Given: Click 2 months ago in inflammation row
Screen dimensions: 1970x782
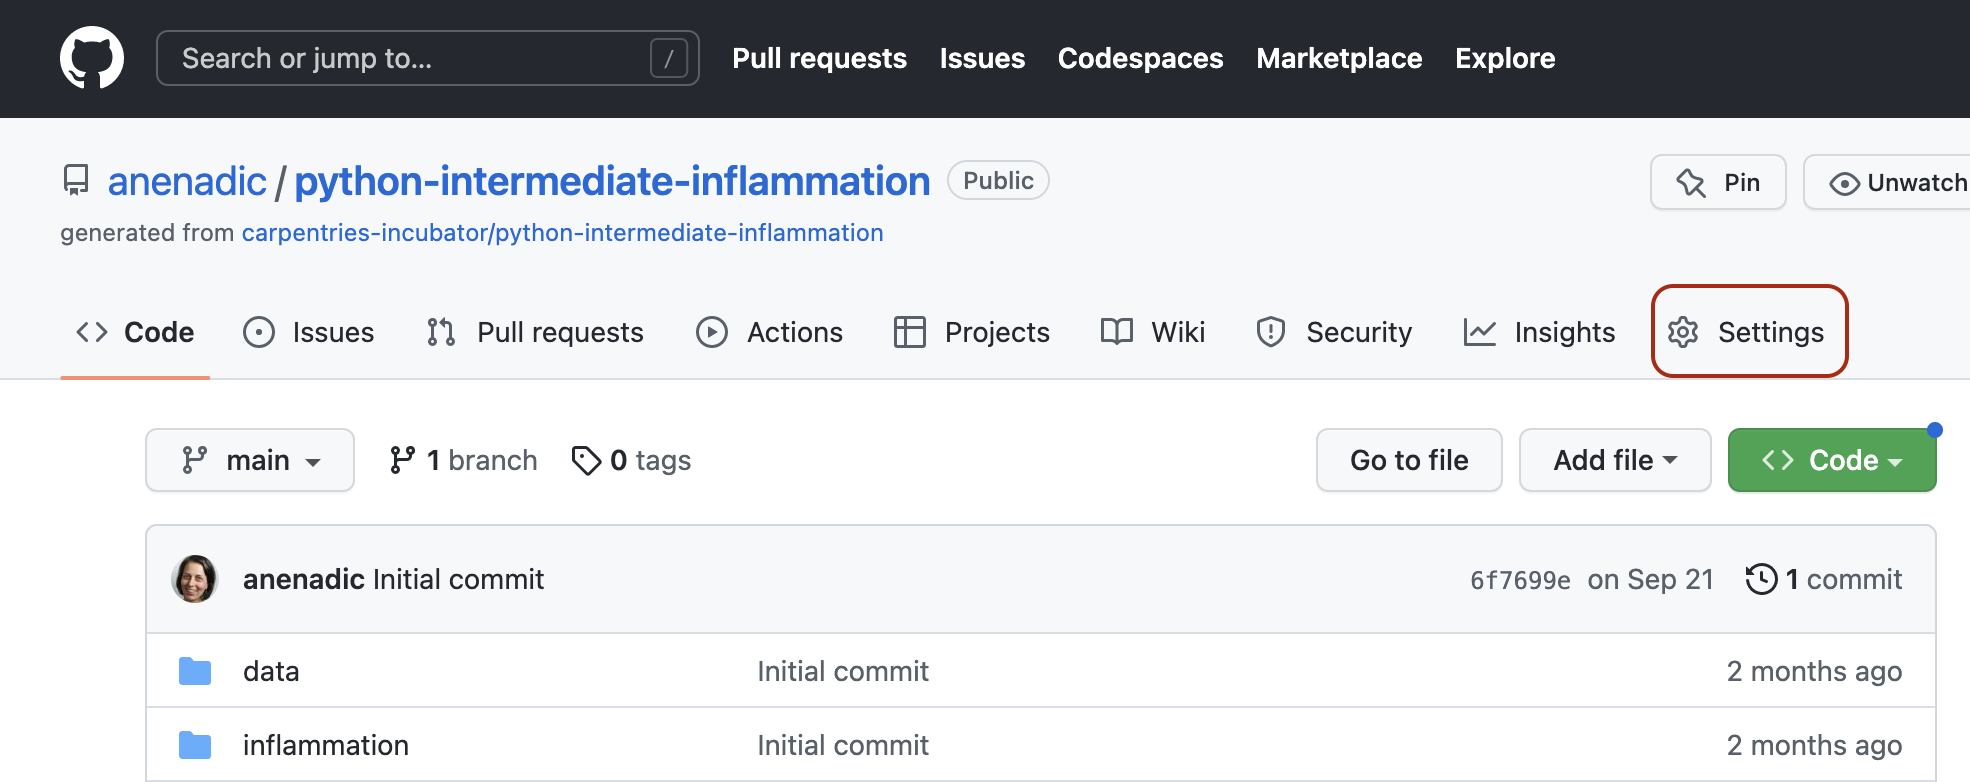Looking at the screenshot, I should [x=1814, y=745].
